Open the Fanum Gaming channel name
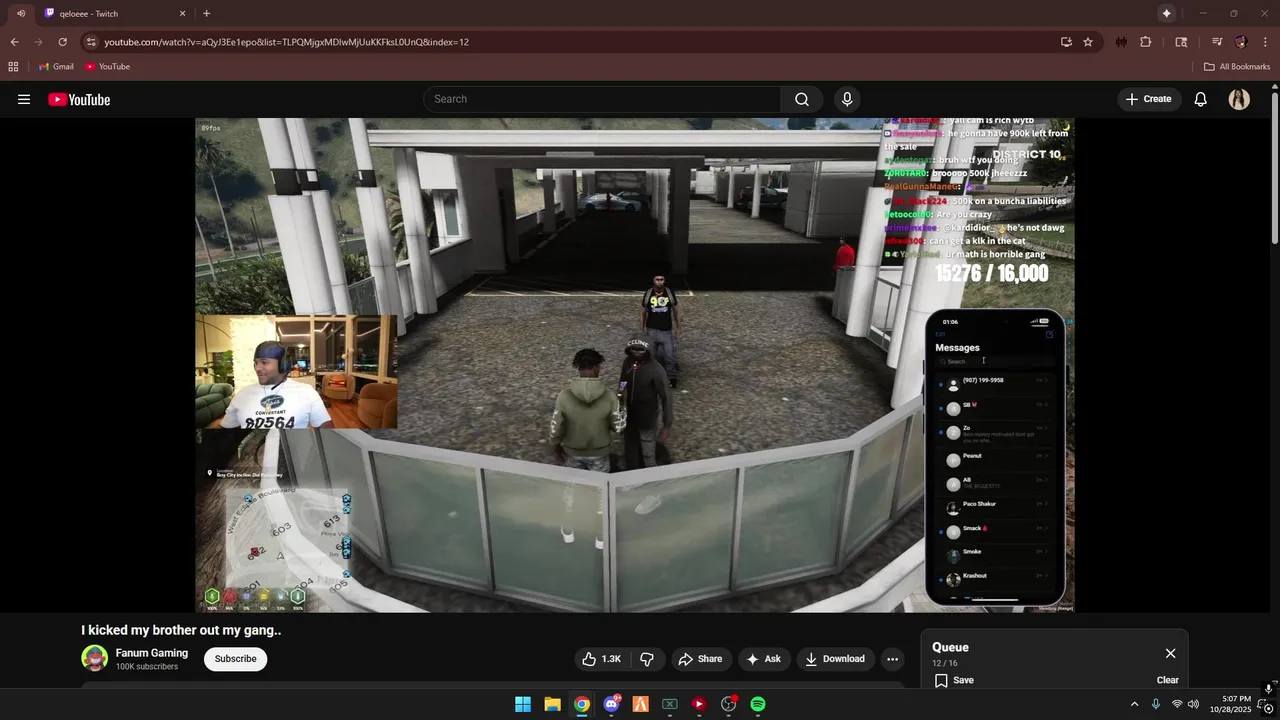1280x720 pixels. (152, 653)
